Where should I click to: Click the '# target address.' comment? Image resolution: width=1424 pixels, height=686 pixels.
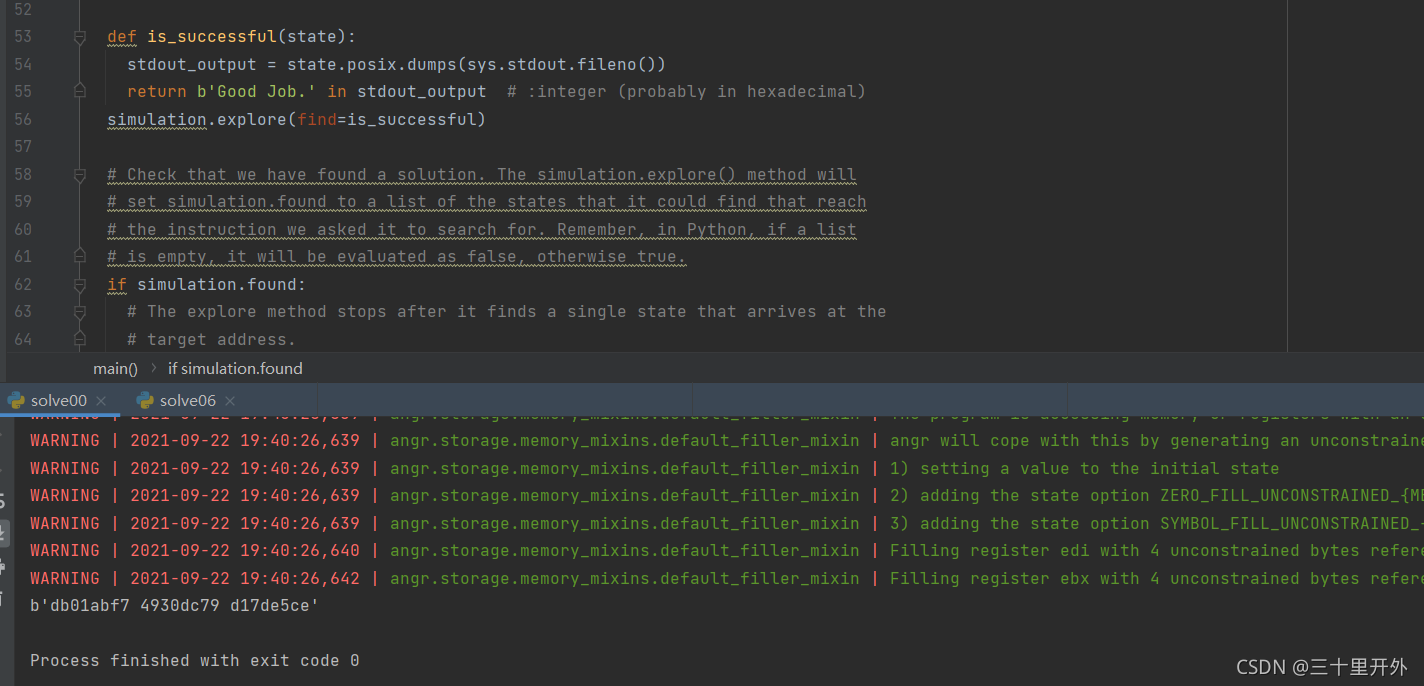[212, 340]
